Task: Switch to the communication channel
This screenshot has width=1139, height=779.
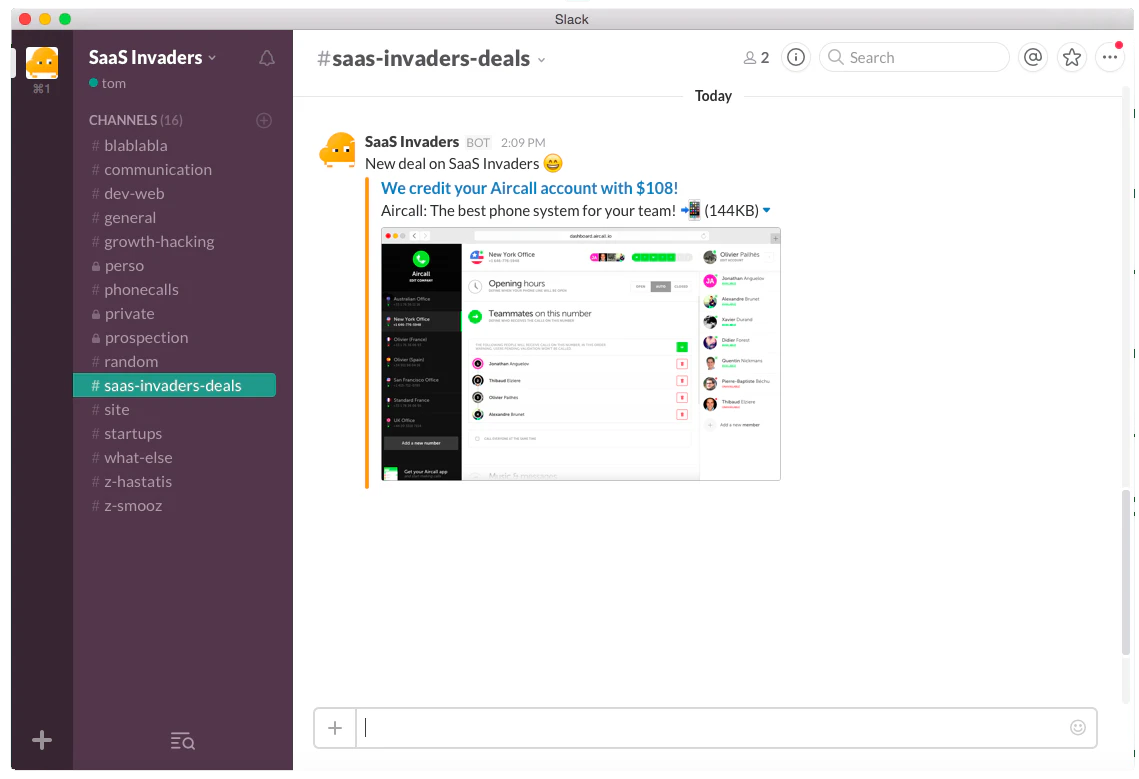Action: (x=158, y=169)
